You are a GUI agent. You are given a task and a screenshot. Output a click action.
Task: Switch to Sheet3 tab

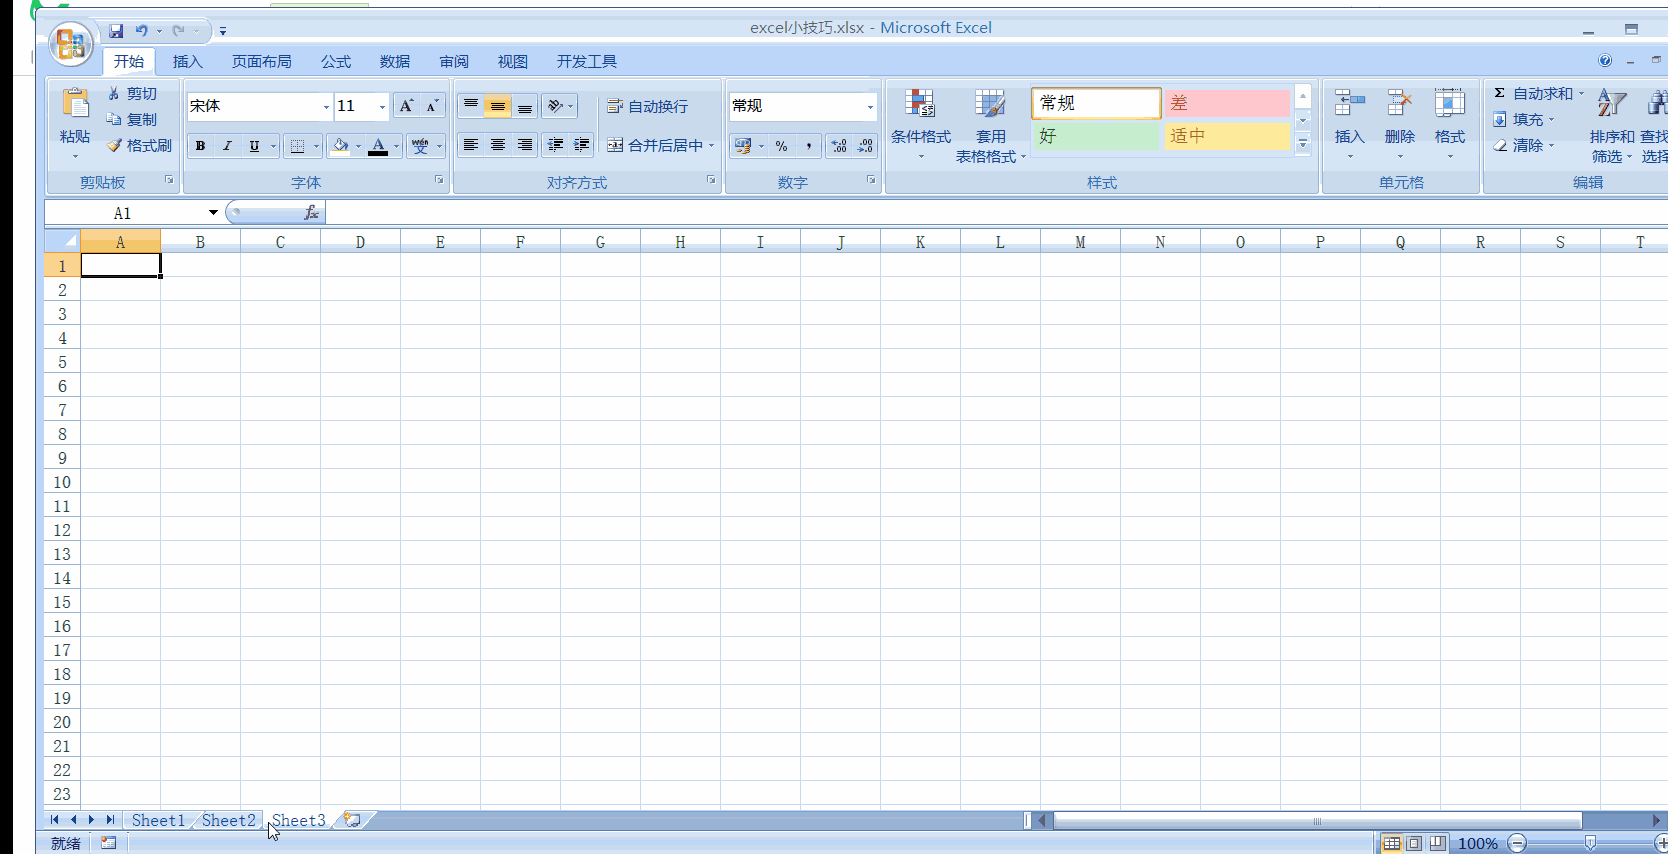(298, 820)
